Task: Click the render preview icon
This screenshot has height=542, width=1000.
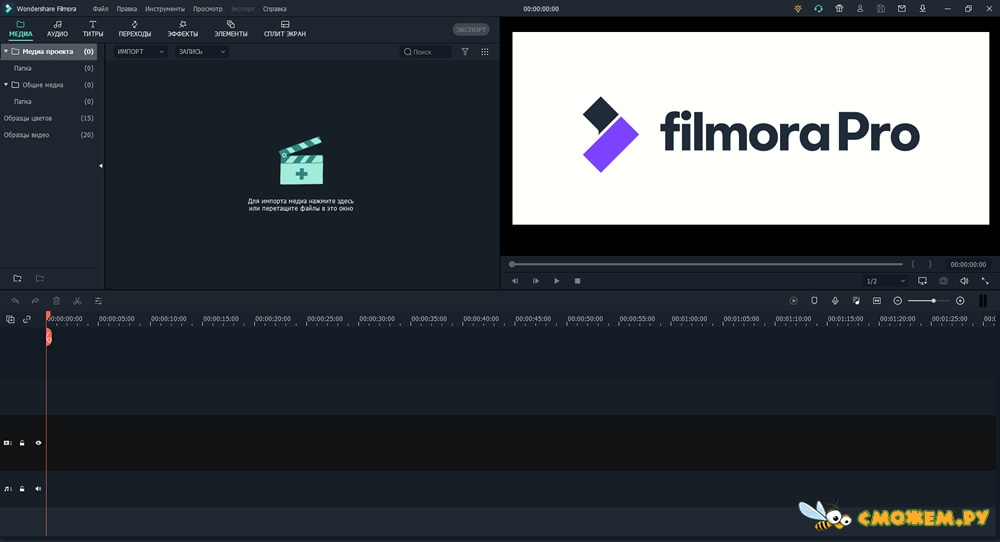Action: [793, 300]
